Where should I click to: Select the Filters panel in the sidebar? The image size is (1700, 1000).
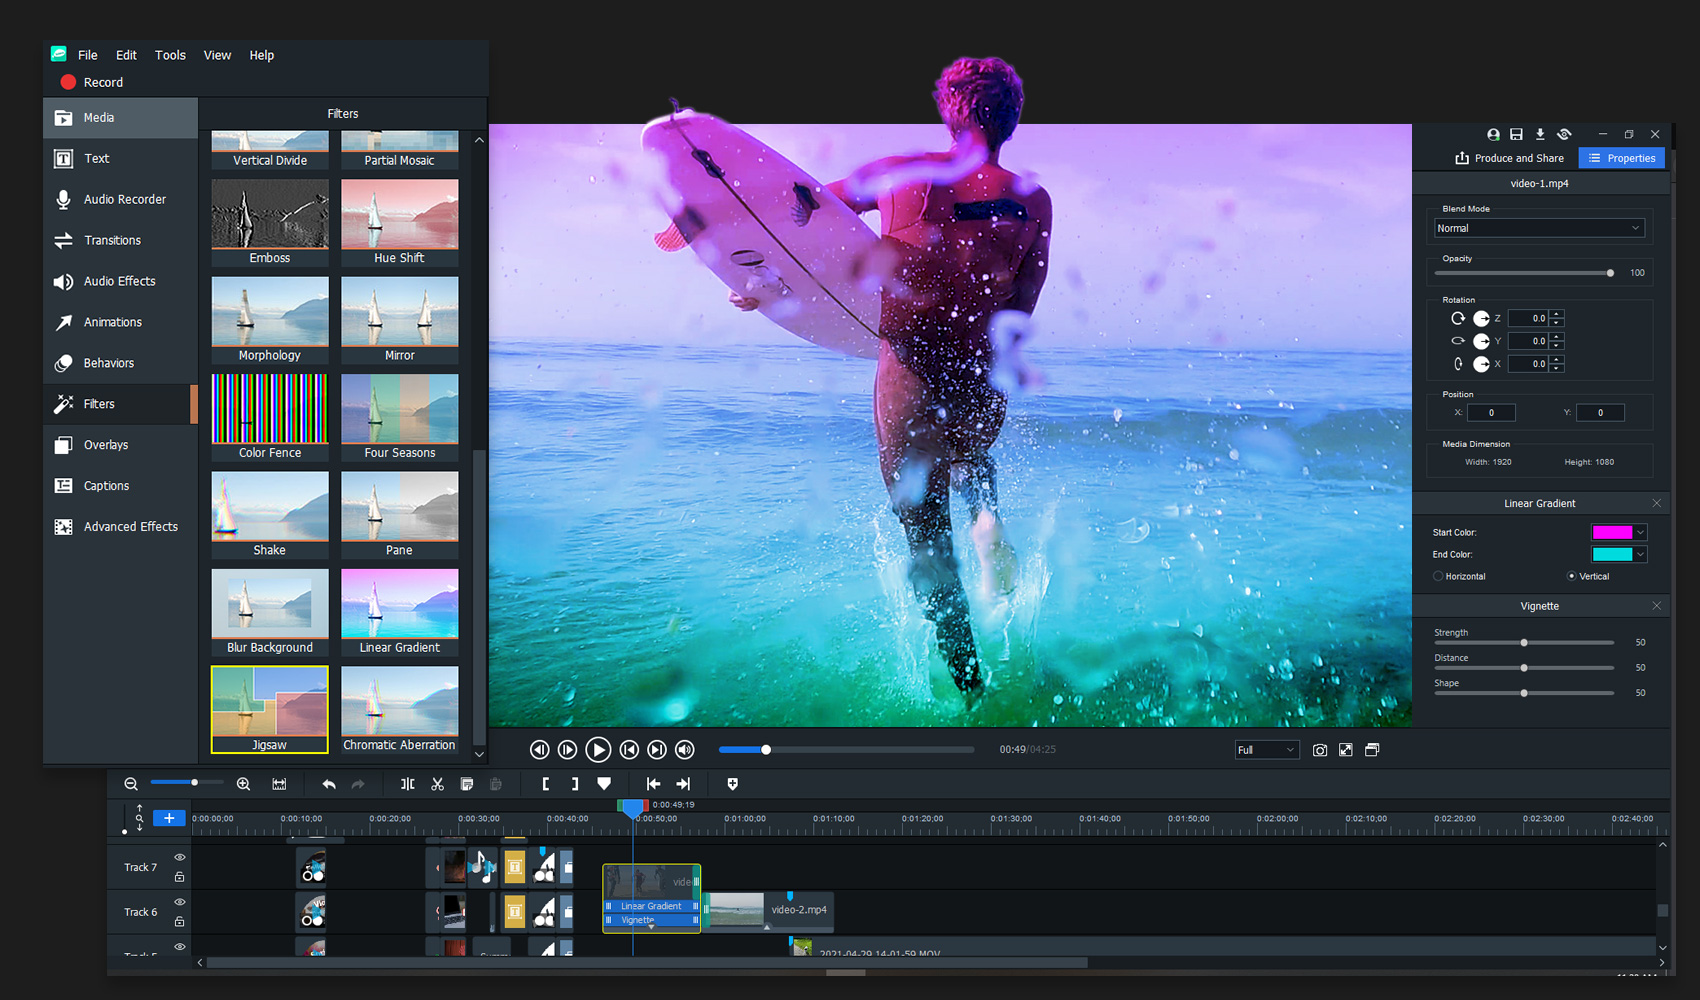pos(98,404)
